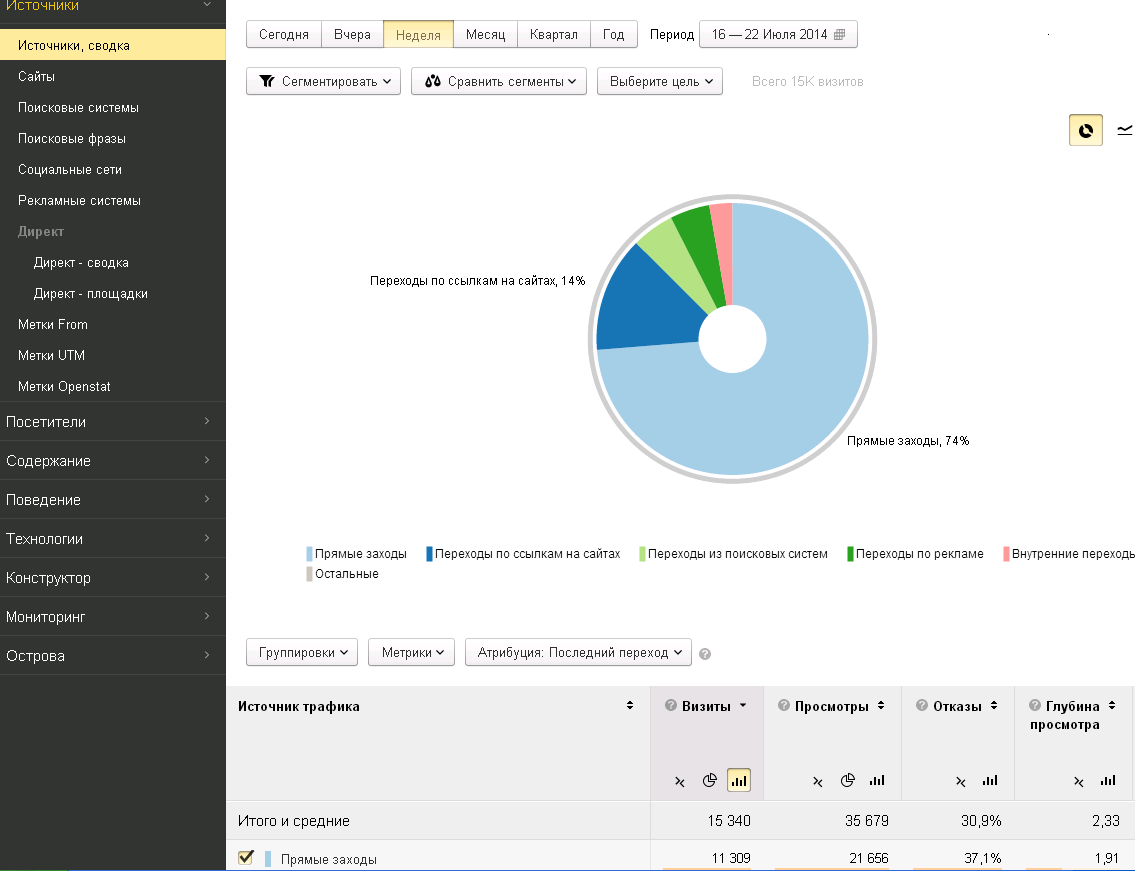Open the 16 — 22 Июля 2014 date picker
The width and height of the screenshot is (1135, 871).
[777, 35]
